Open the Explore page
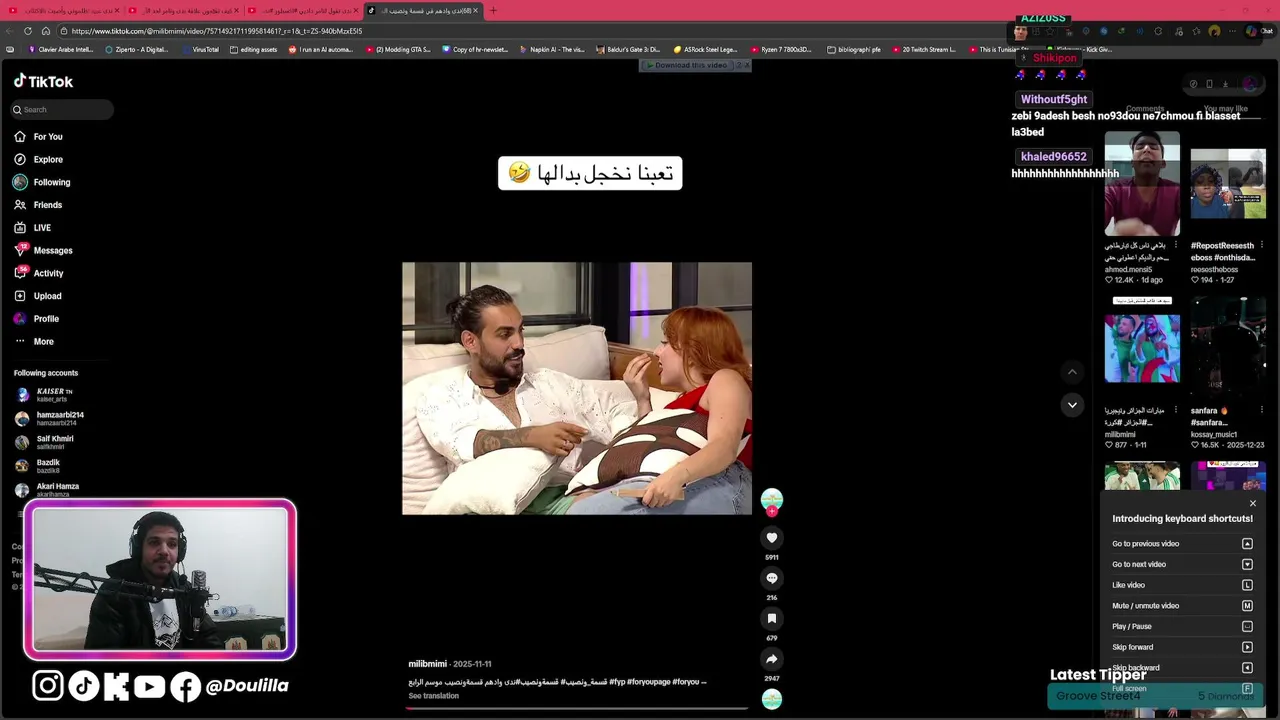 pos(38,160)
